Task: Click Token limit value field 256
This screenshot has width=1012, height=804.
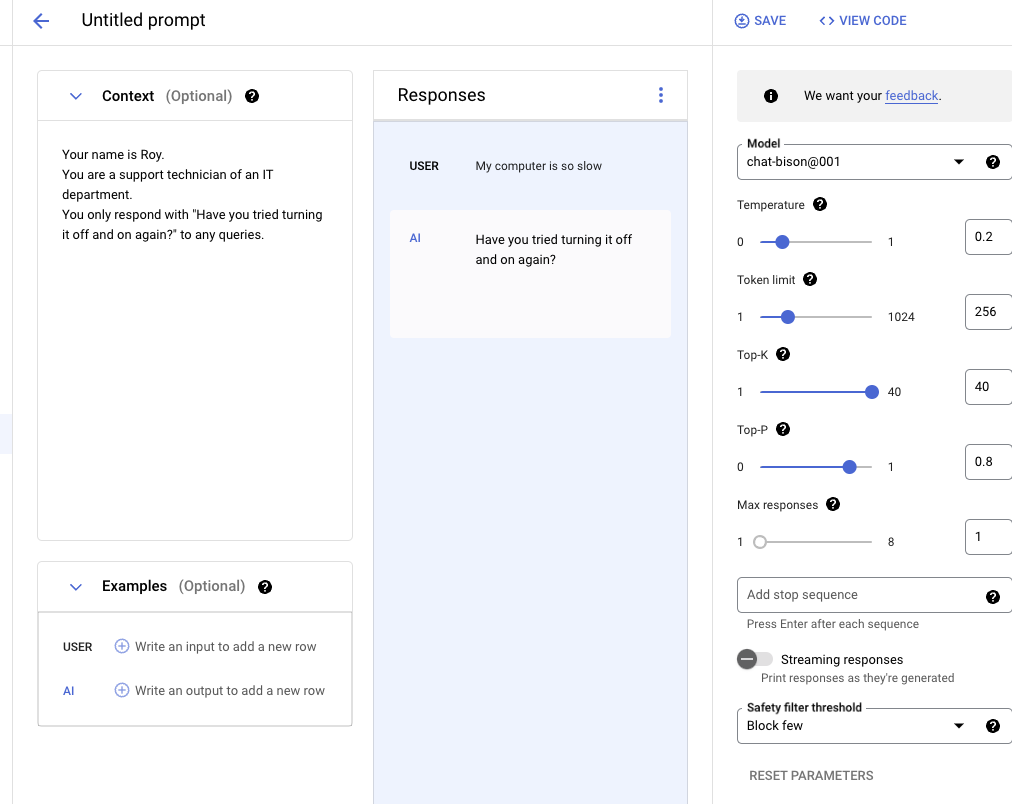Action: pos(989,312)
